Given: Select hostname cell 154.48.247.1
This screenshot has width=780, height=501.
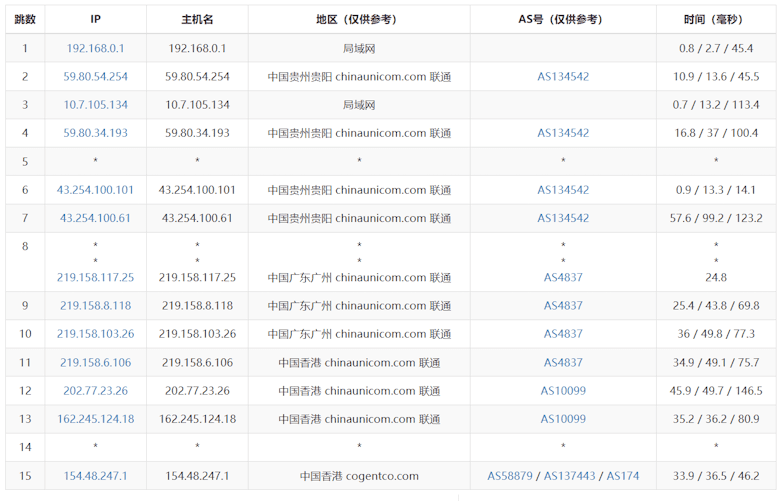Looking at the screenshot, I should (x=197, y=476).
